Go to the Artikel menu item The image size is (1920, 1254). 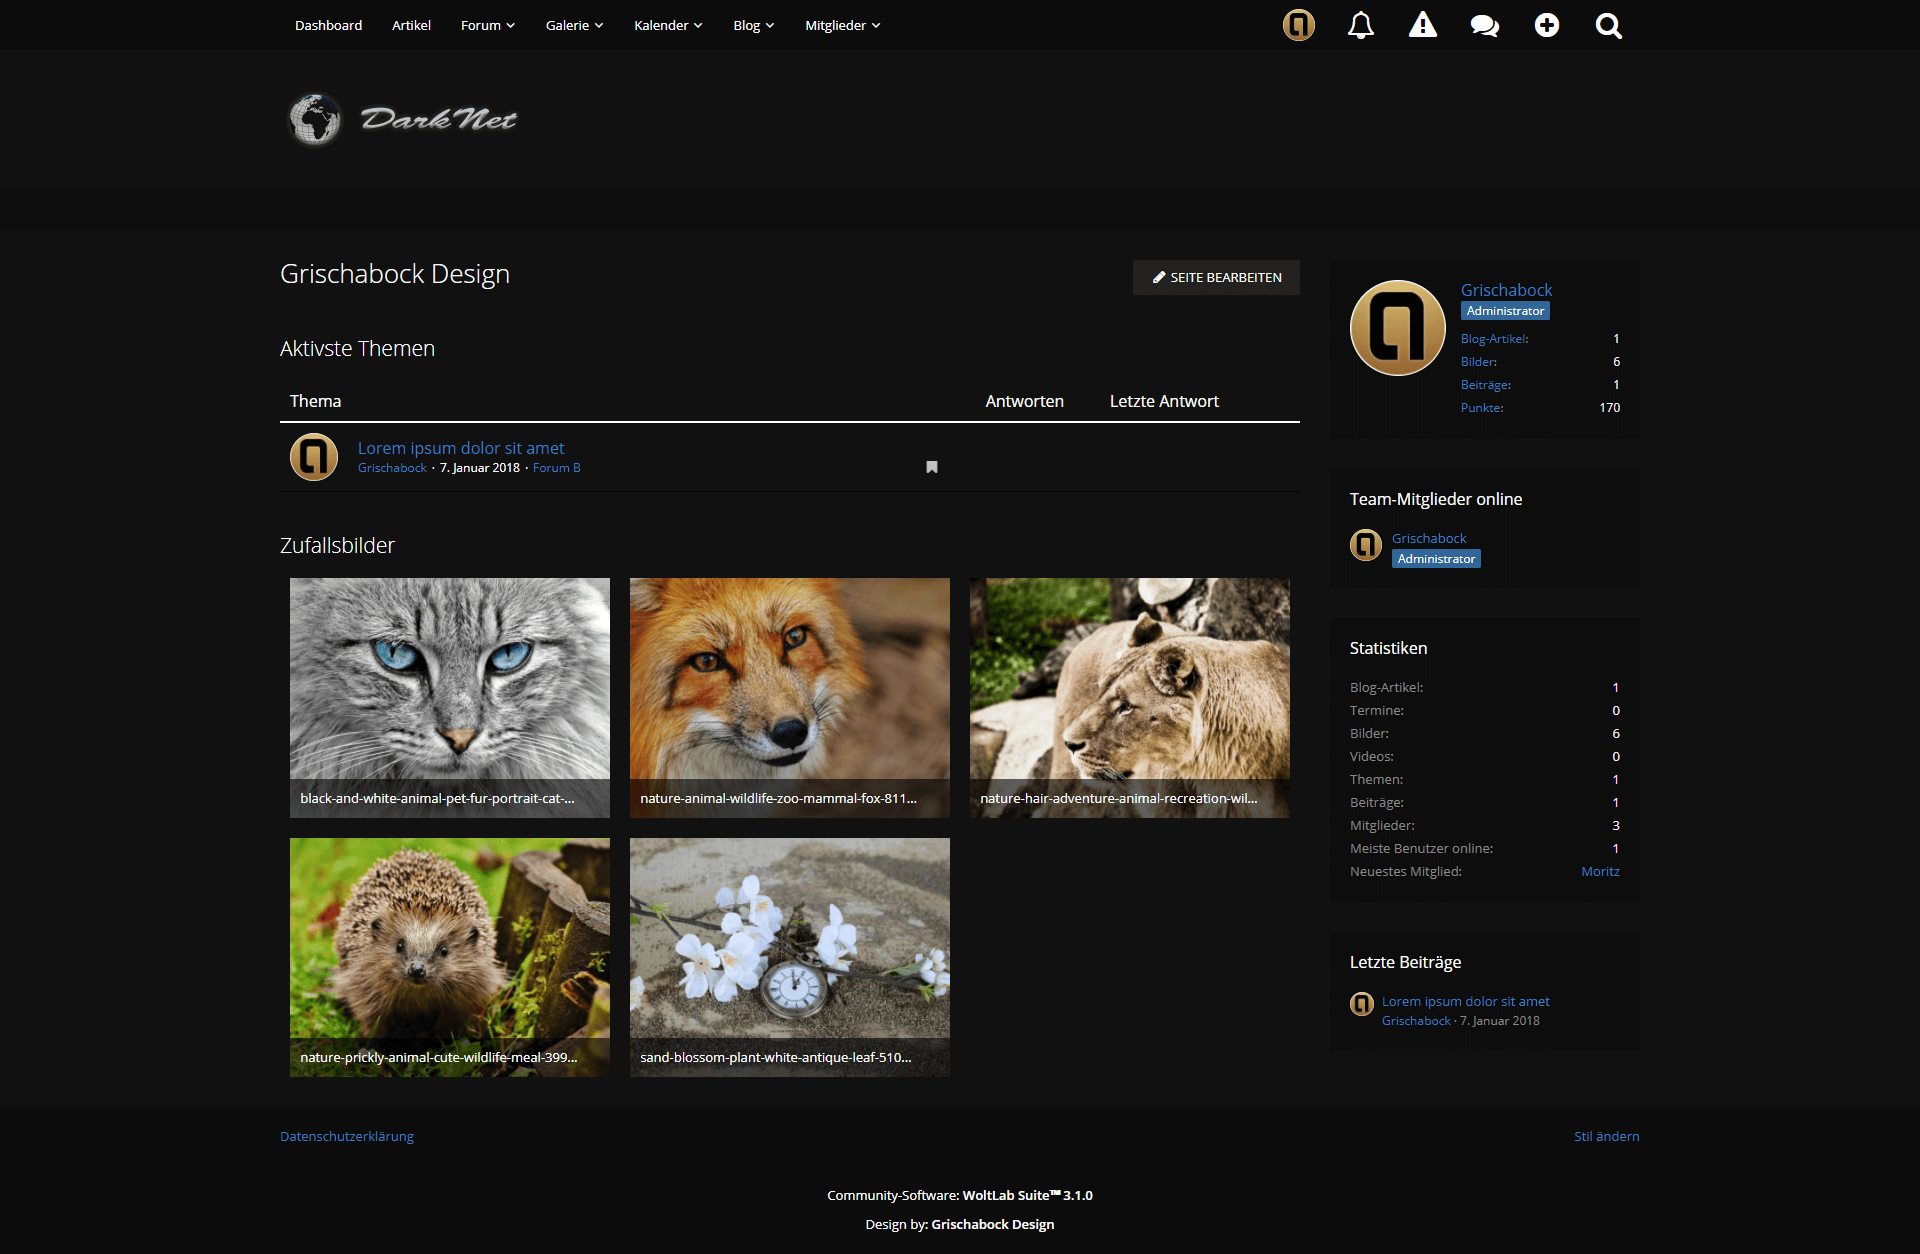coord(411,25)
